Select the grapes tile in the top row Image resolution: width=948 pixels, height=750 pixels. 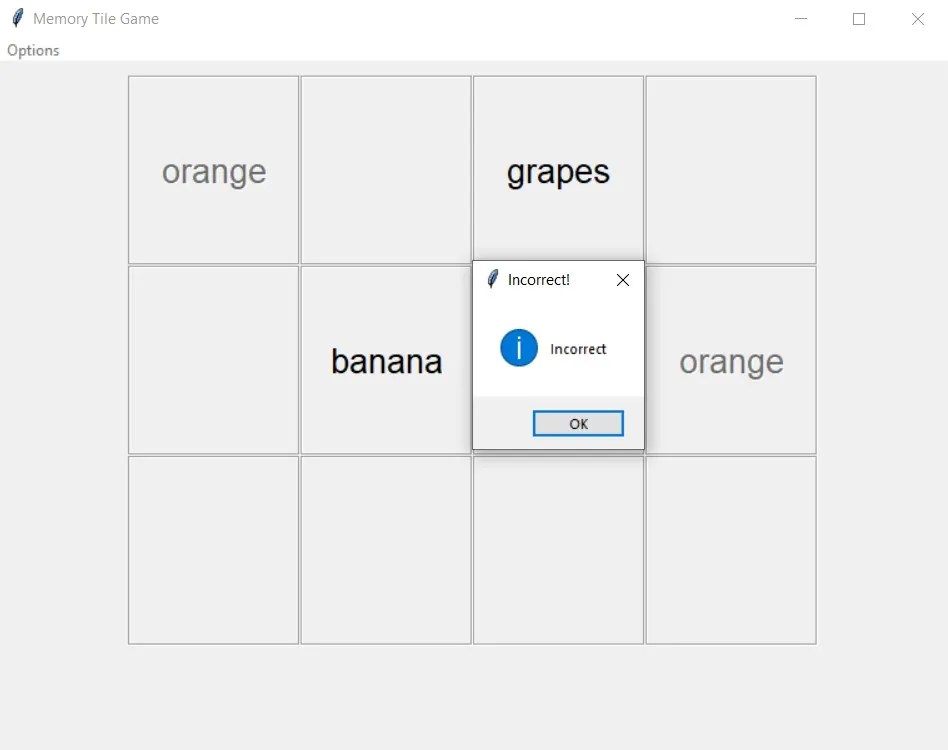(557, 170)
